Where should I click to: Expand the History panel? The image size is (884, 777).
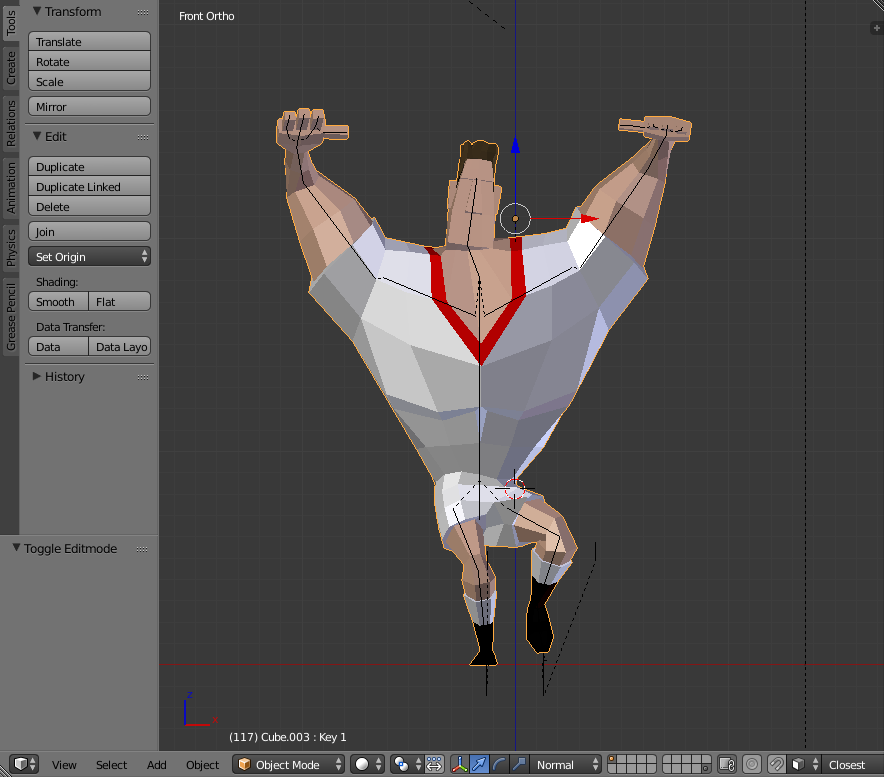(x=37, y=376)
